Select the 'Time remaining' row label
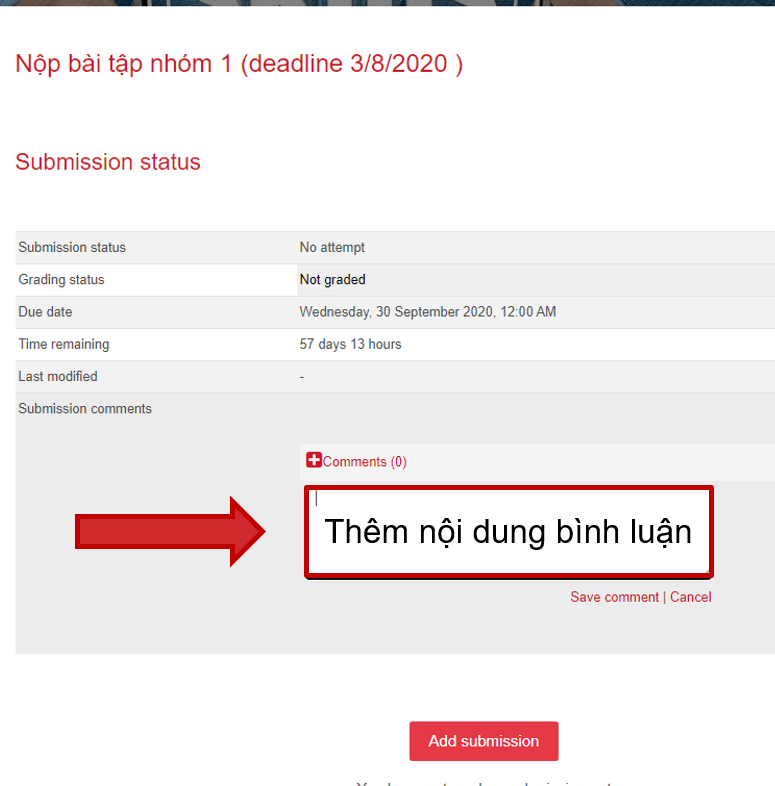 coord(64,344)
